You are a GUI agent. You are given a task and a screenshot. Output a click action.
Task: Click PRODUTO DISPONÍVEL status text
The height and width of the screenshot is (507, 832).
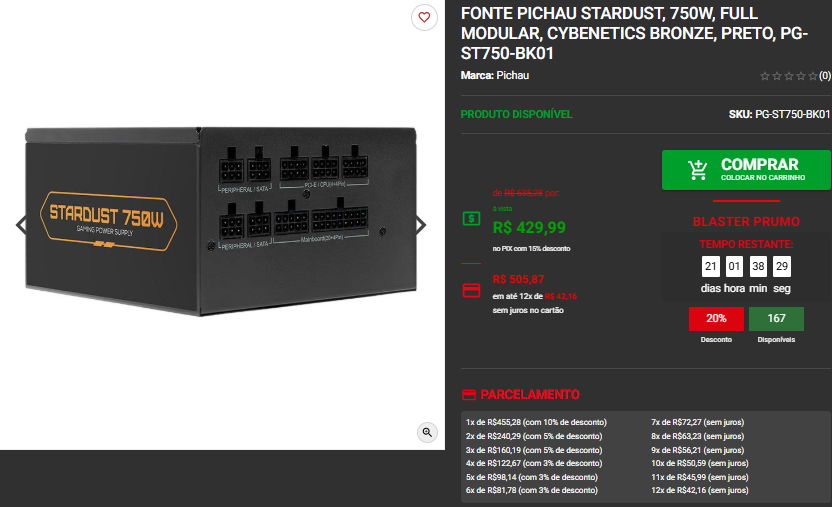coord(516,114)
